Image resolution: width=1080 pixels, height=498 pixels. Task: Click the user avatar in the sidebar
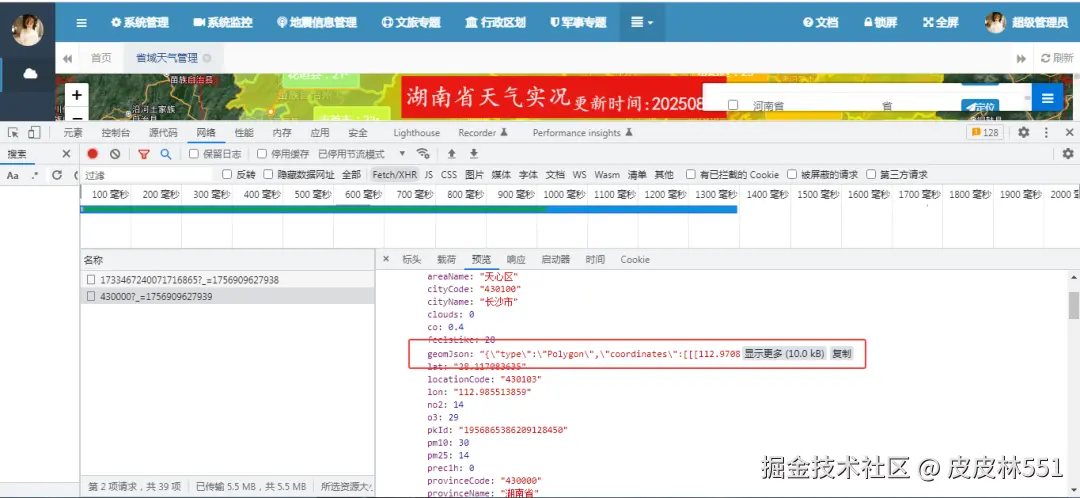[28, 29]
